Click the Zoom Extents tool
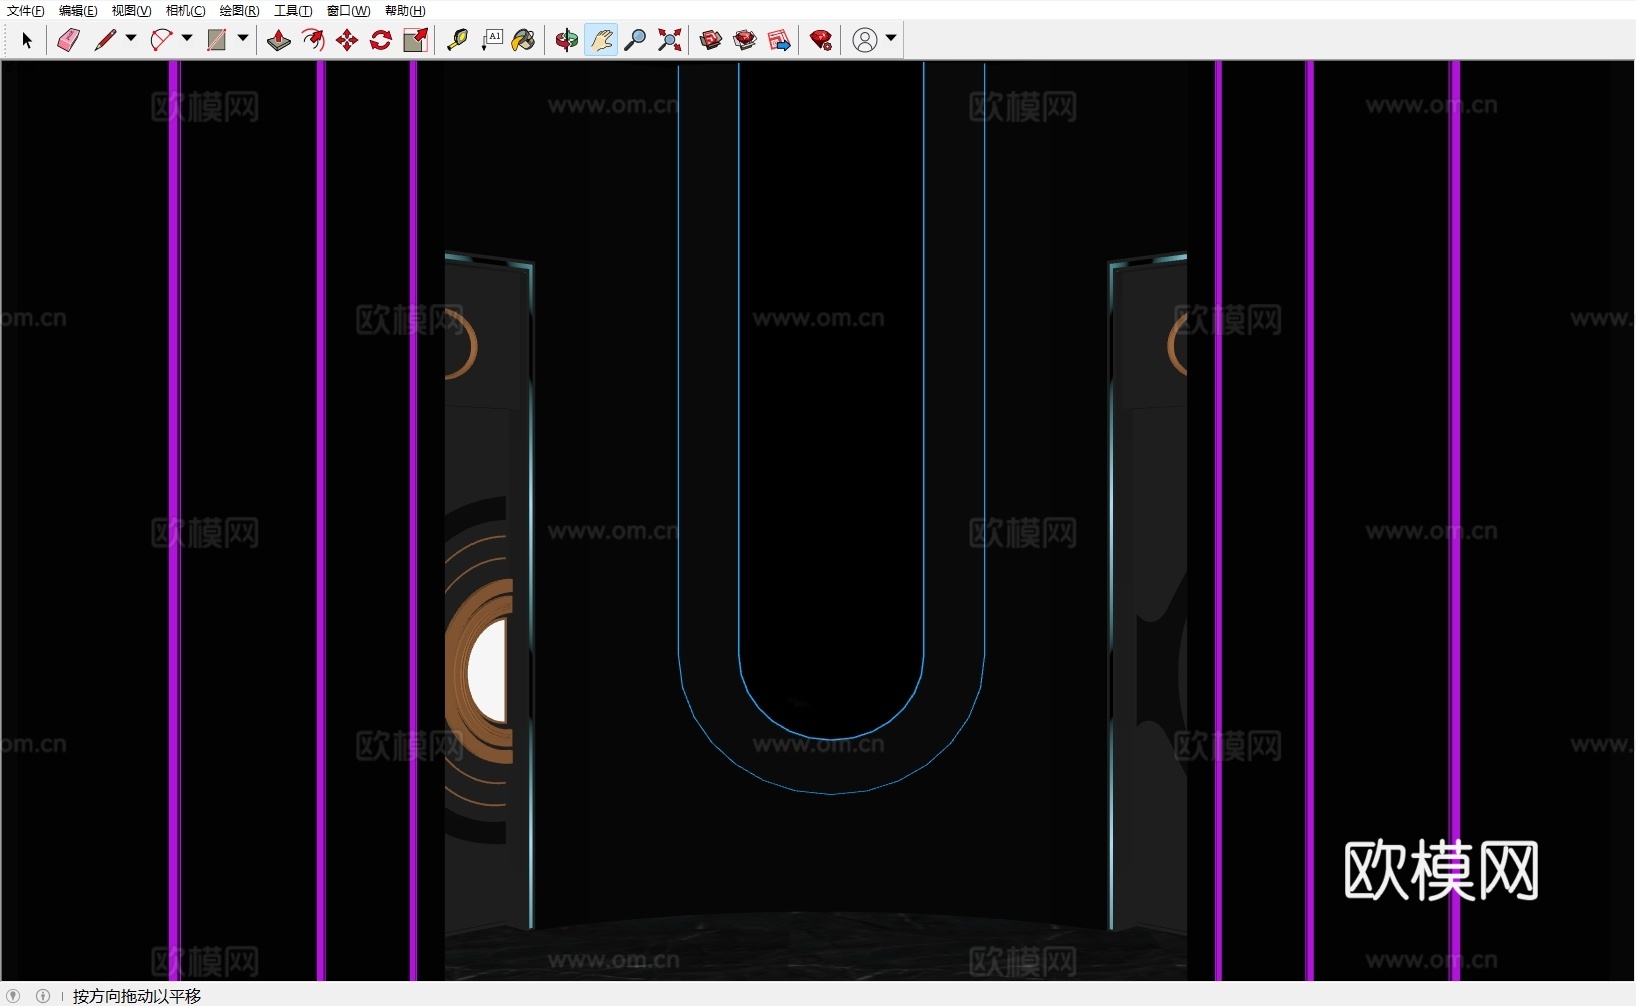This screenshot has width=1636, height=1006. [x=670, y=40]
